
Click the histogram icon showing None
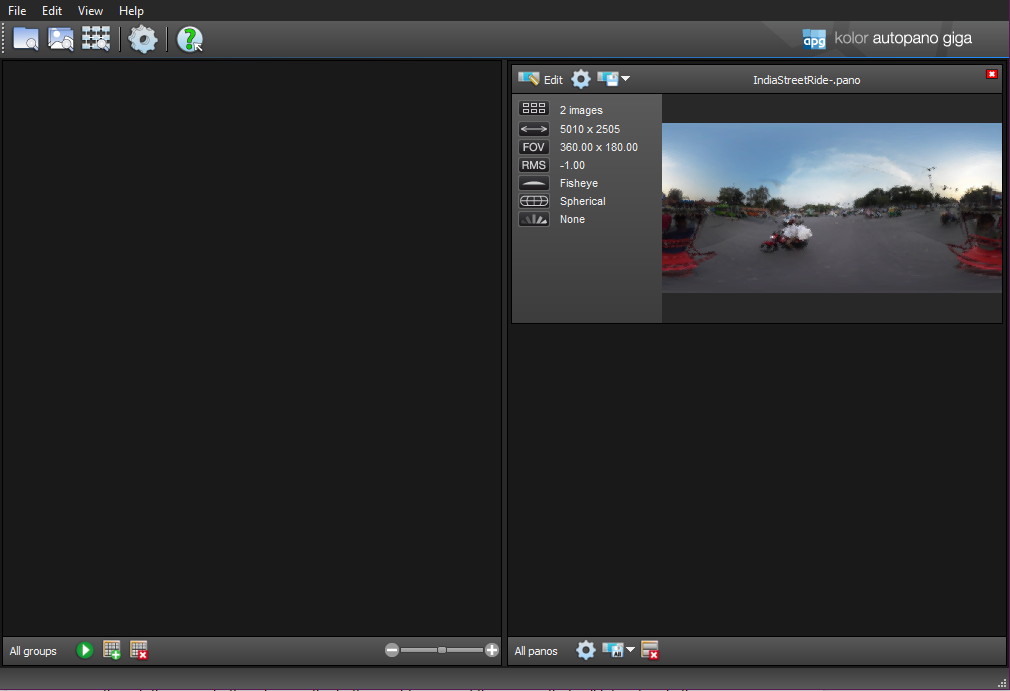(x=533, y=218)
